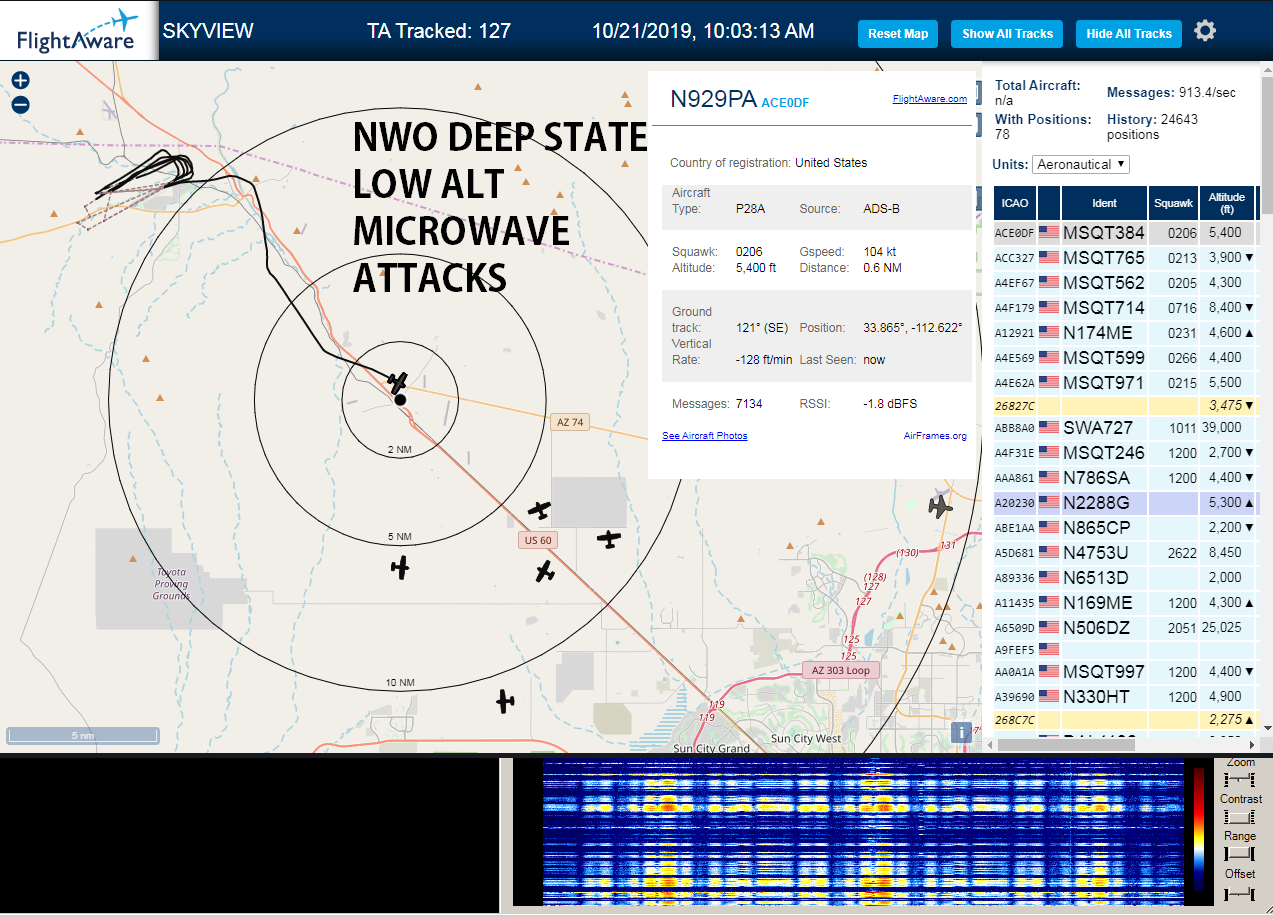Click the TA Tracked: 127 header text
Screen dimensions: 1273x917
tap(439, 31)
